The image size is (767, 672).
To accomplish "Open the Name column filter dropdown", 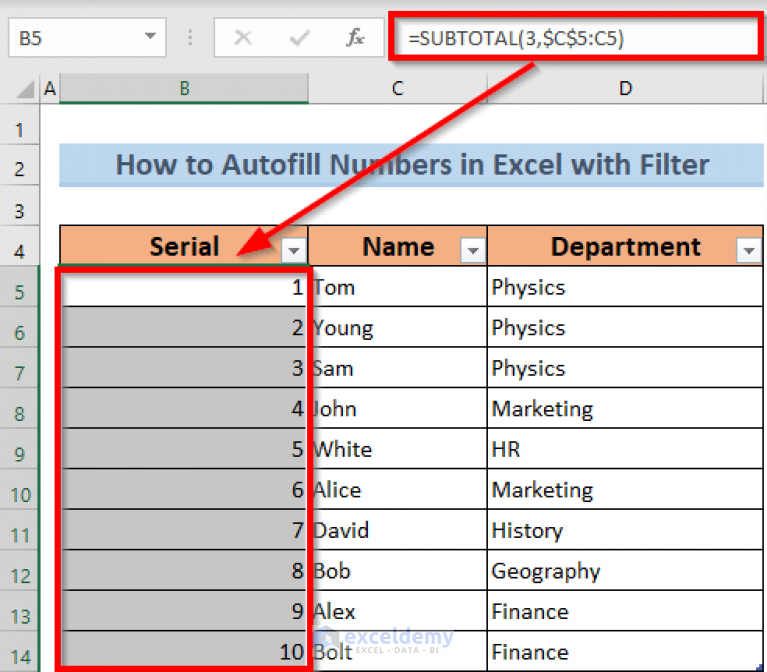I will click(473, 250).
